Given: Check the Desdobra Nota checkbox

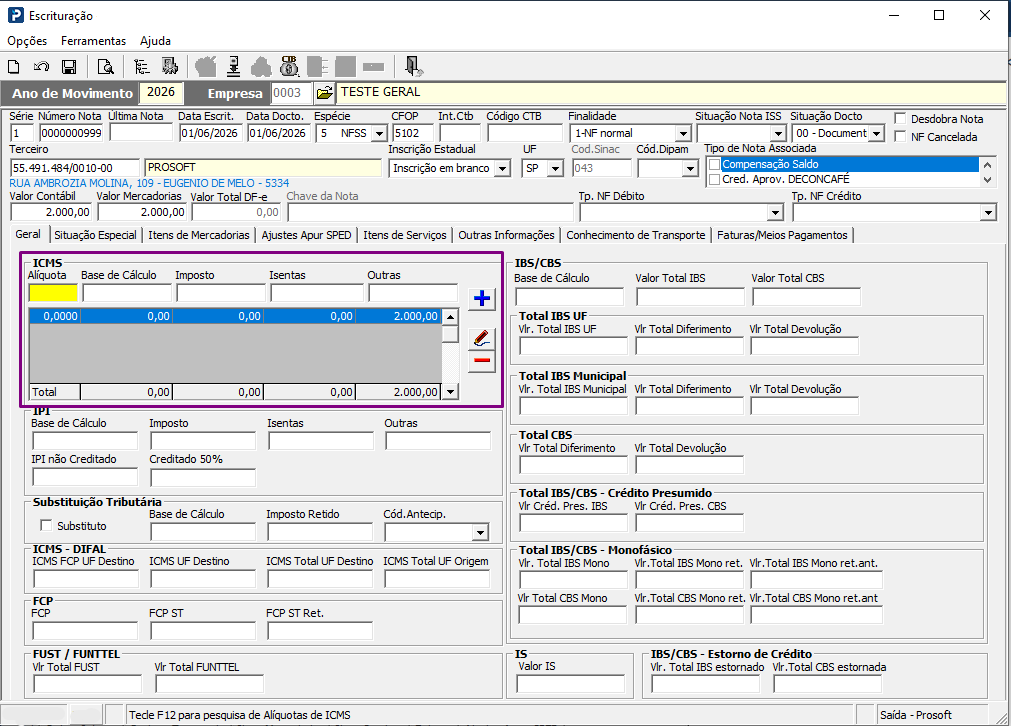Looking at the screenshot, I should 900,119.
